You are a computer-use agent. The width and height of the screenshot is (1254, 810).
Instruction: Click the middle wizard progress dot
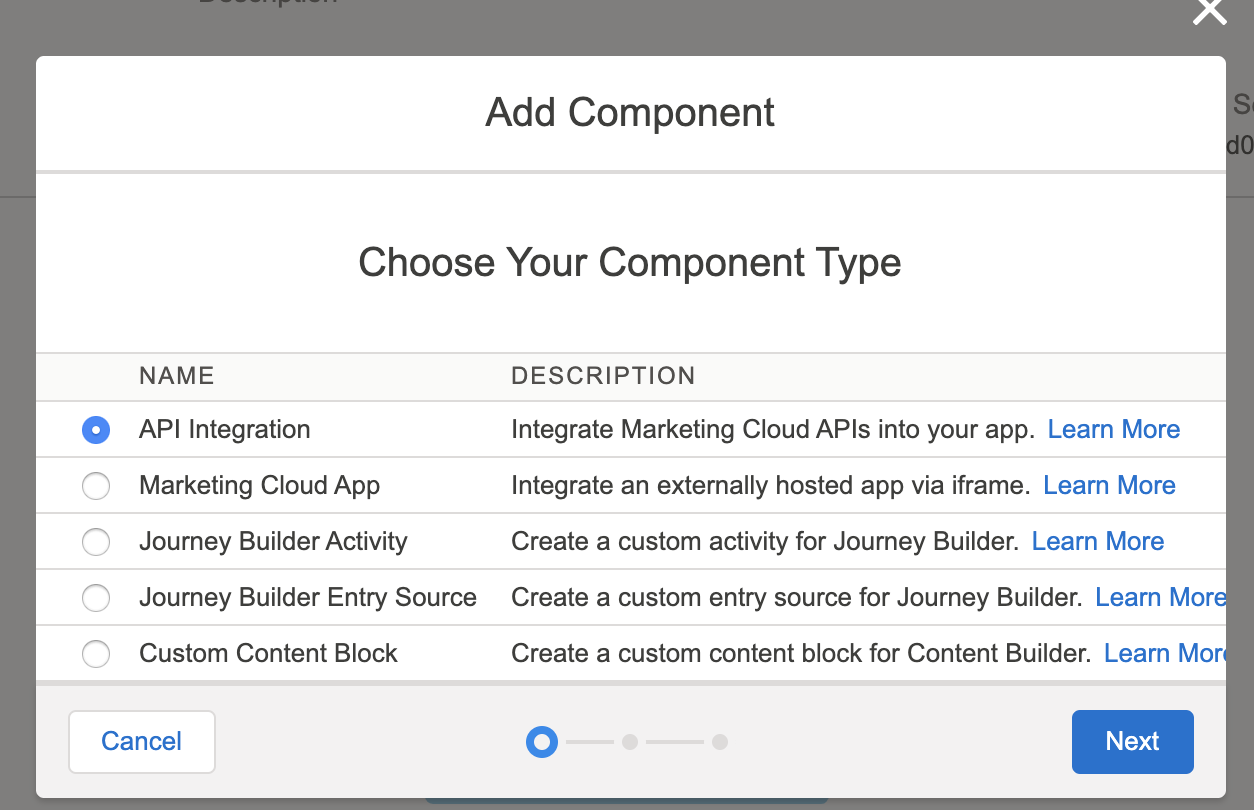630,742
